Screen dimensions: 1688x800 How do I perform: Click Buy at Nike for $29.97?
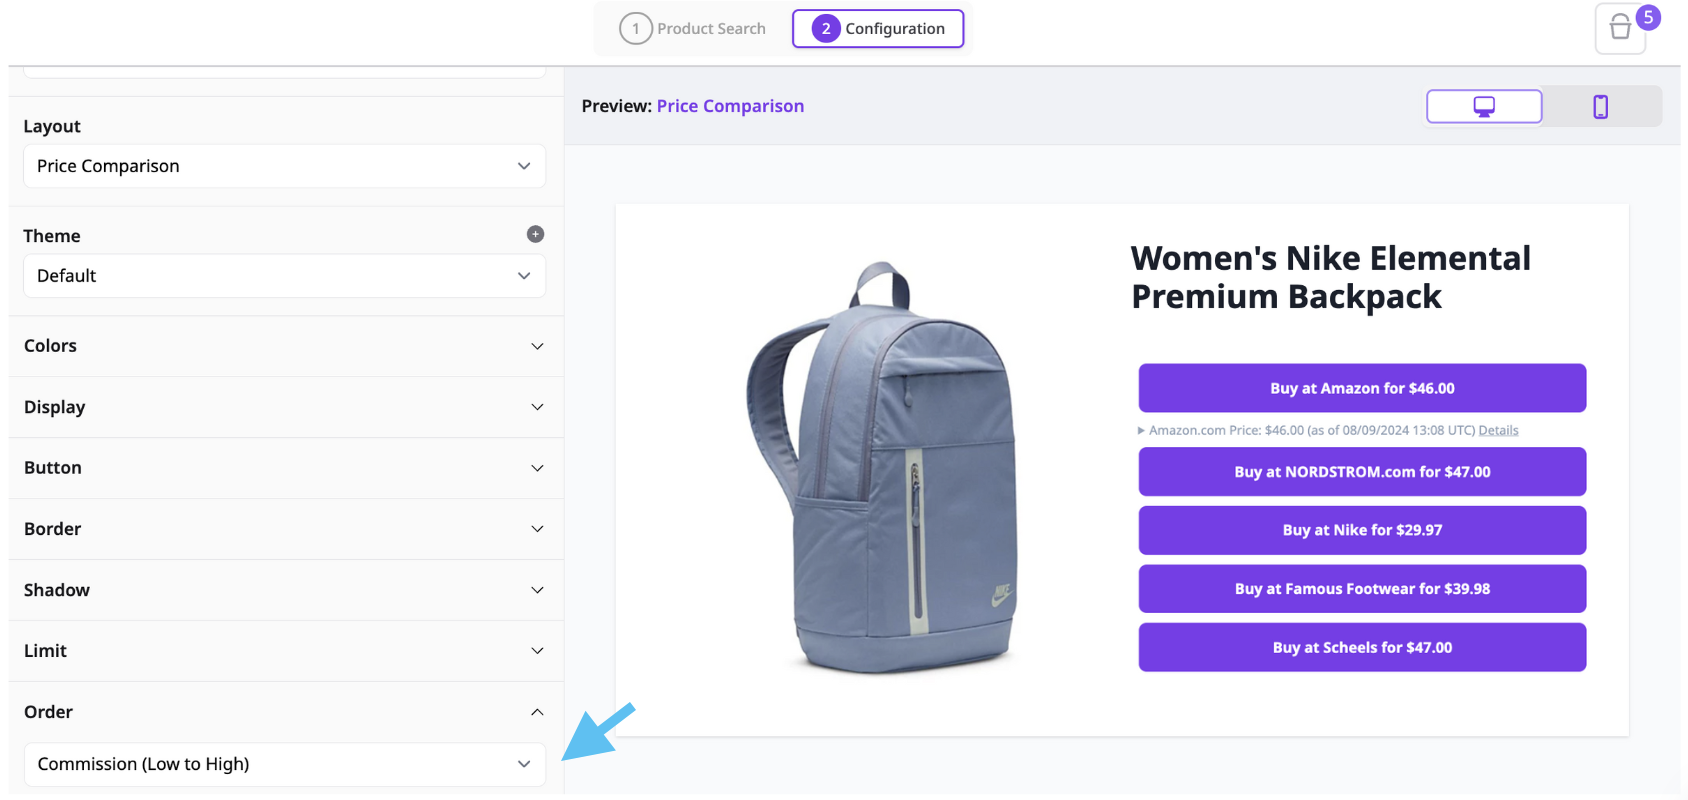click(x=1362, y=530)
